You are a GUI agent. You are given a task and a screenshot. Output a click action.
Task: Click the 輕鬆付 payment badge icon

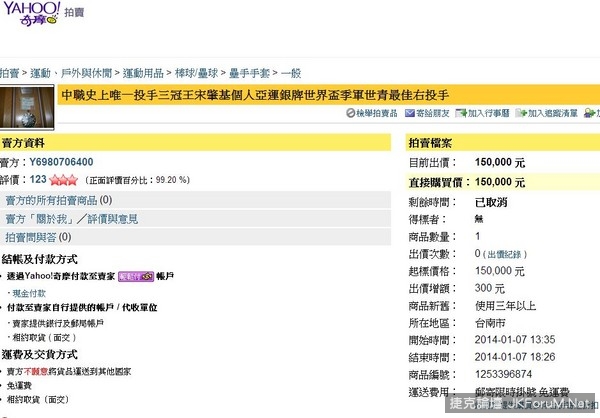coord(136,274)
